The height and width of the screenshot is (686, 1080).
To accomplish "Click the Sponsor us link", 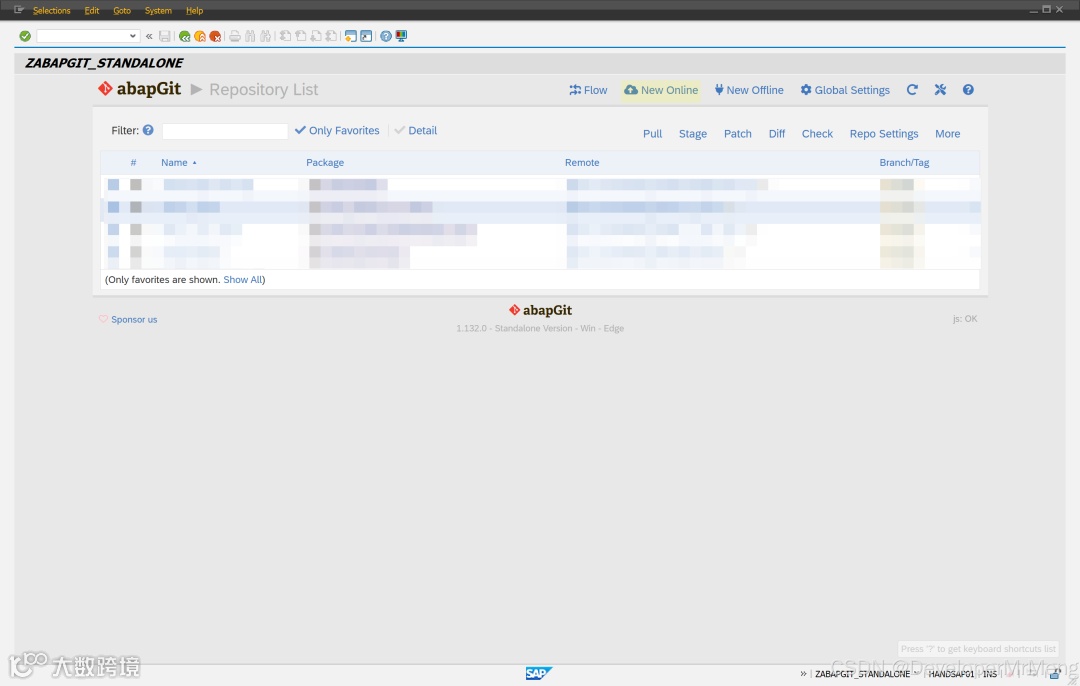I will click(128, 320).
